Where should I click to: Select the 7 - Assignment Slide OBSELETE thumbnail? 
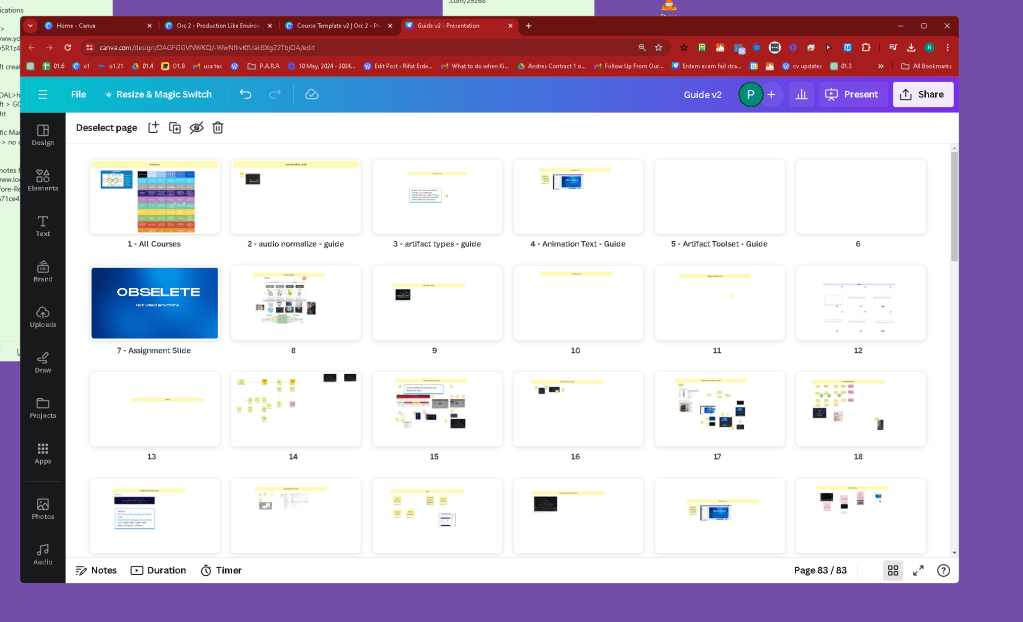tap(155, 303)
